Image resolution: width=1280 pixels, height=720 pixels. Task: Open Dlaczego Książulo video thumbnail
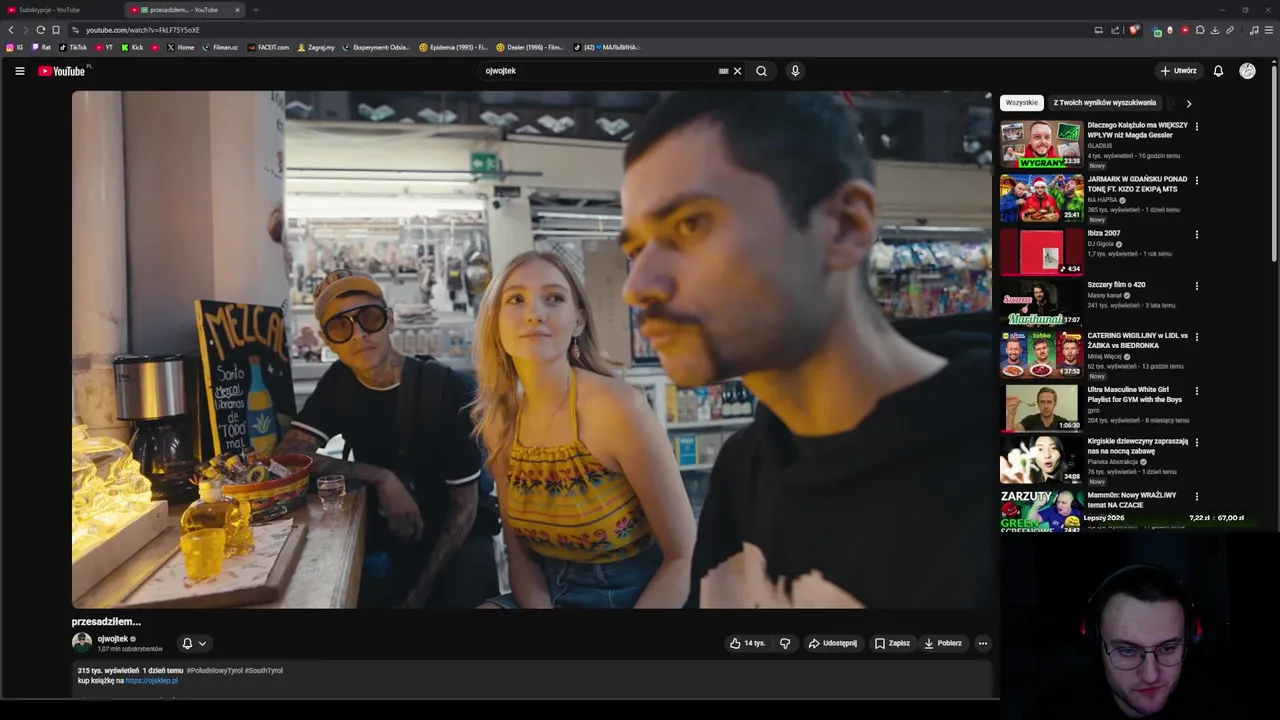coord(1042,145)
